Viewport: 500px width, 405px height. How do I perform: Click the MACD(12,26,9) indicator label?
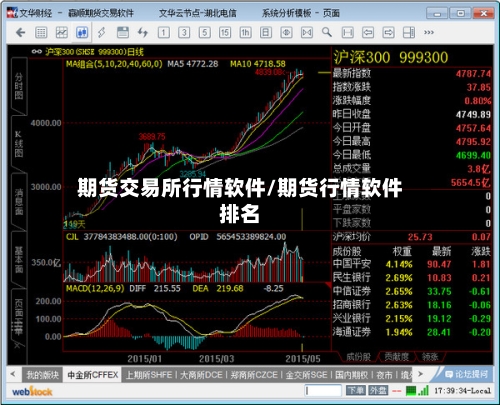[95, 288]
